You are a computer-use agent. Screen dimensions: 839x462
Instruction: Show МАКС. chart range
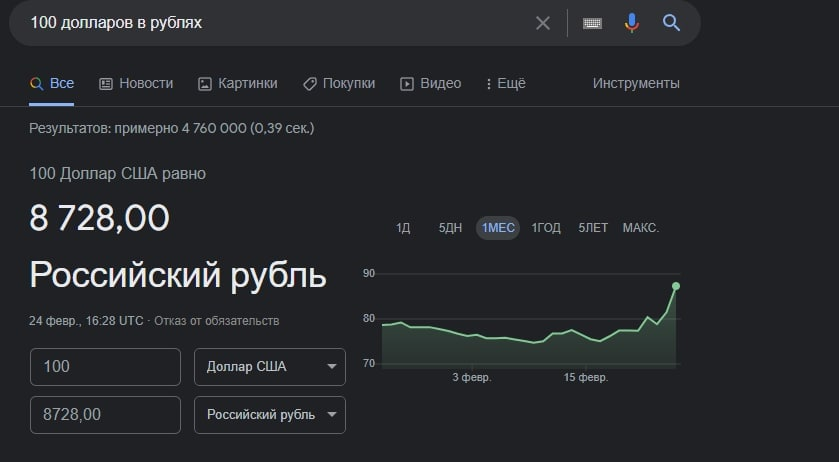(x=641, y=228)
